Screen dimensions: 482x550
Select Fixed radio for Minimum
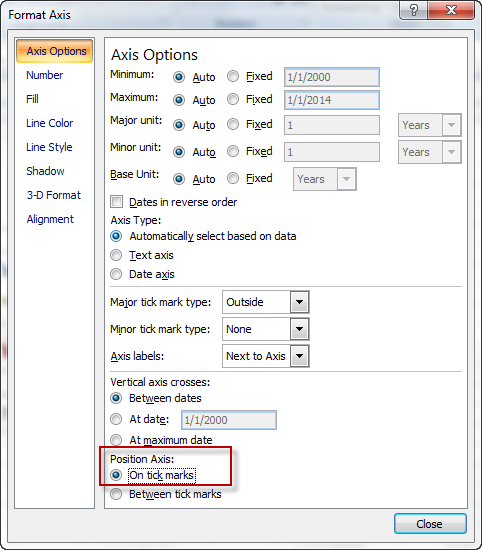pyautogui.click(x=233, y=76)
